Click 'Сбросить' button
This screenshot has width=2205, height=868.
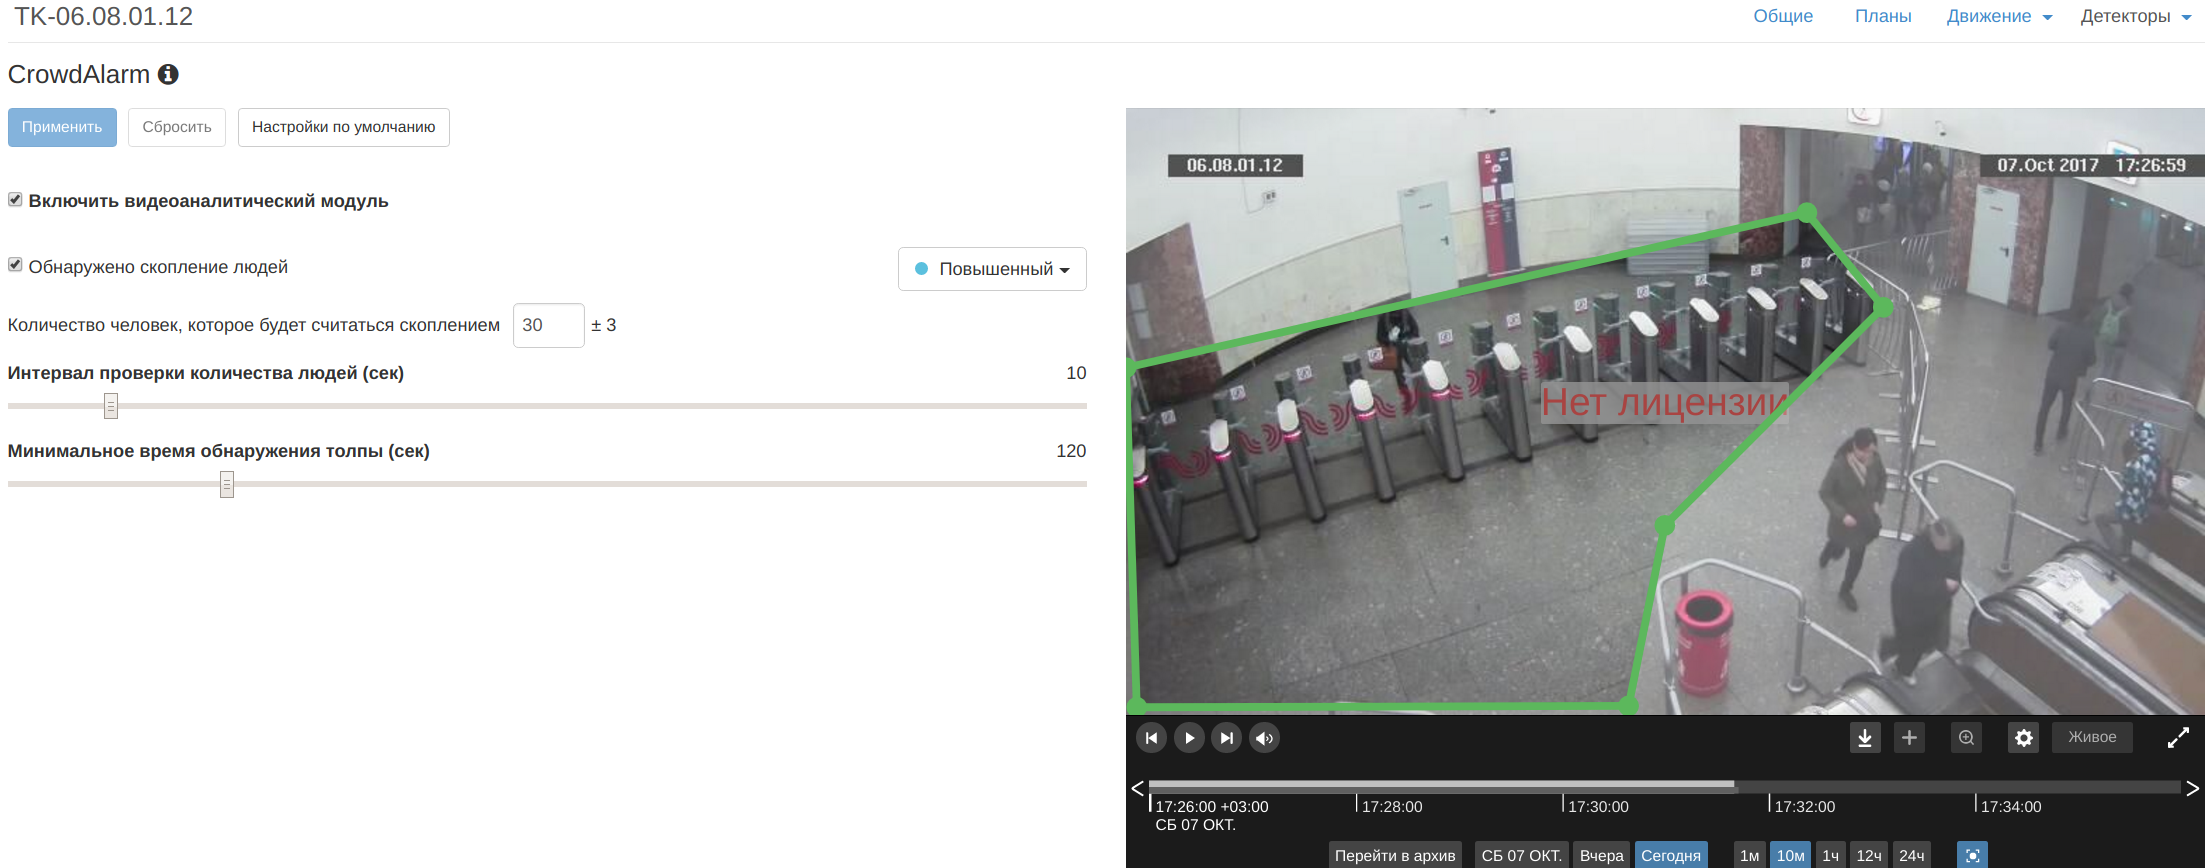coord(177,127)
